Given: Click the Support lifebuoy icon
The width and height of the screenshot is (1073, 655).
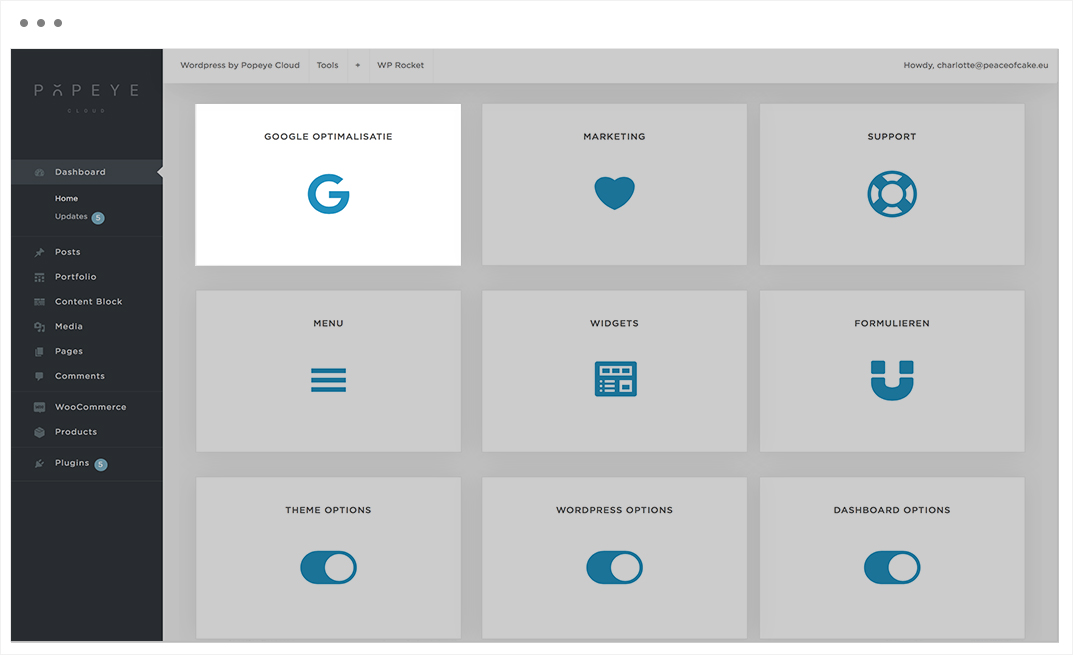Looking at the screenshot, I should pos(892,194).
